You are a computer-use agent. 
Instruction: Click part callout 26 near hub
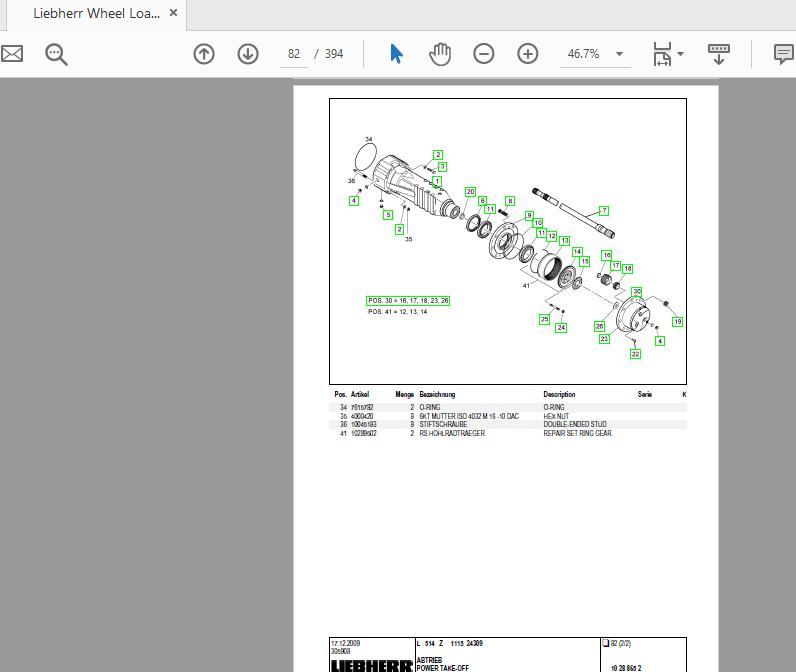pos(600,326)
